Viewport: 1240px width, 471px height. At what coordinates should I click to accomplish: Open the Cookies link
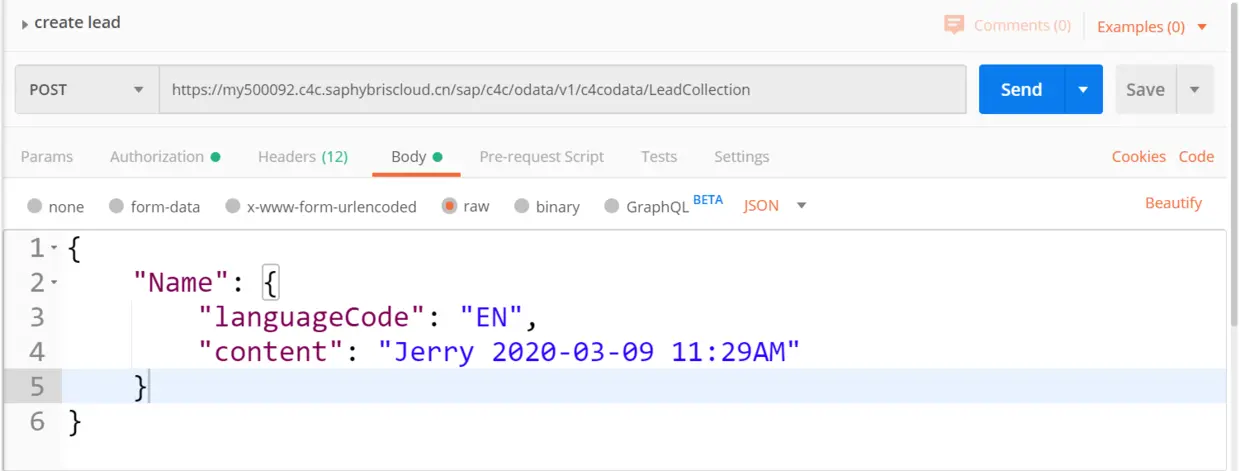click(1138, 157)
